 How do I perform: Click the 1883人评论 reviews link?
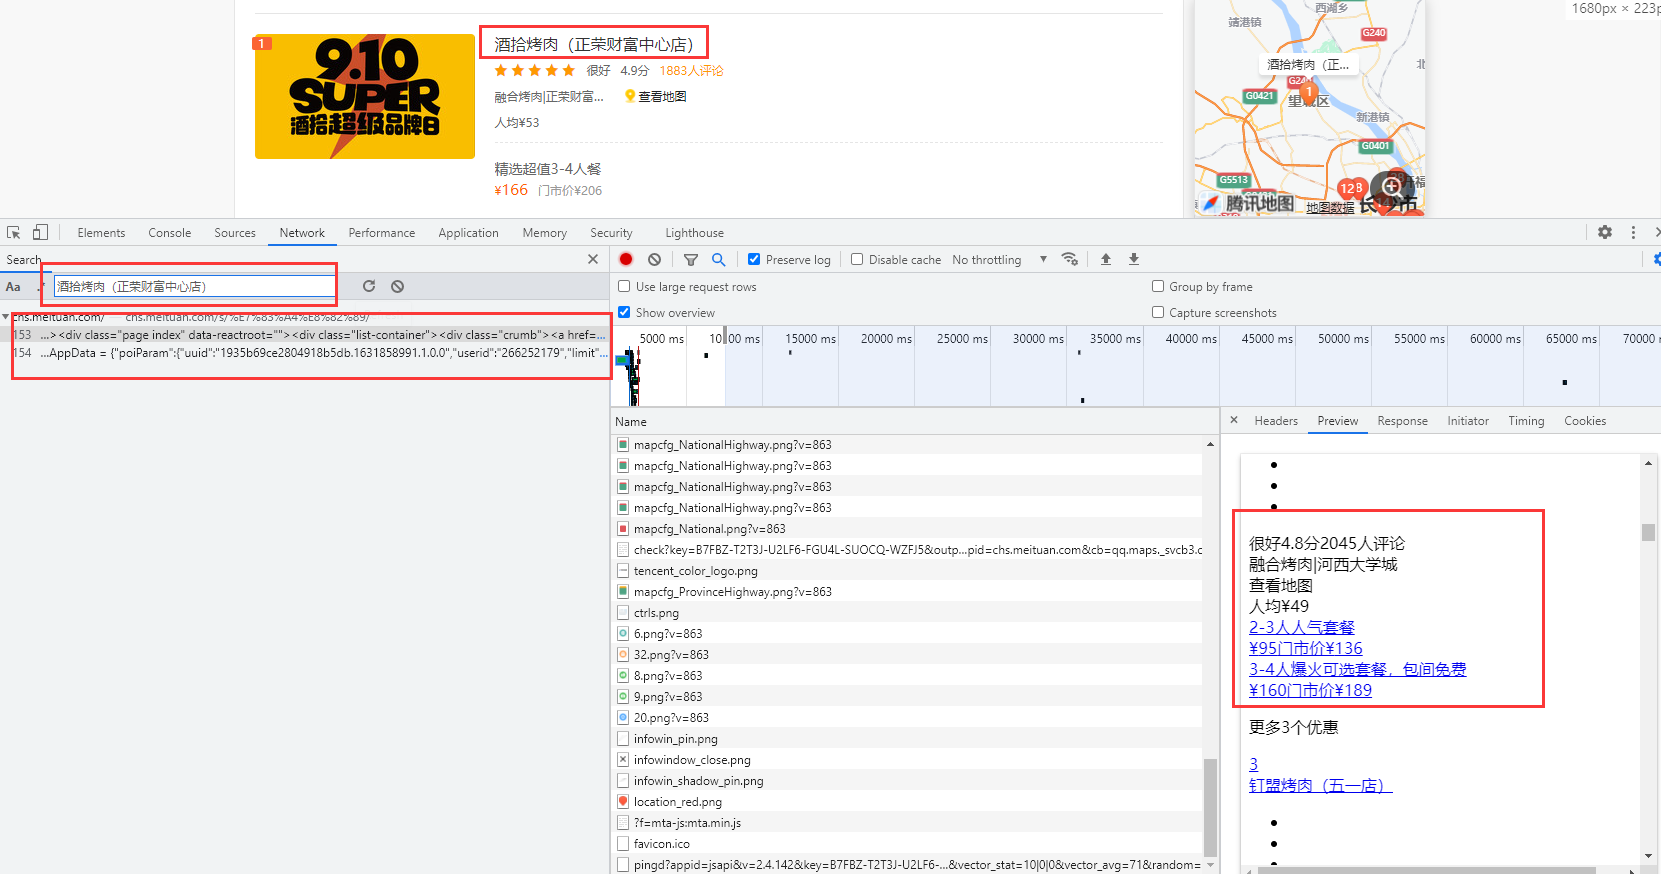pyautogui.click(x=691, y=70)
